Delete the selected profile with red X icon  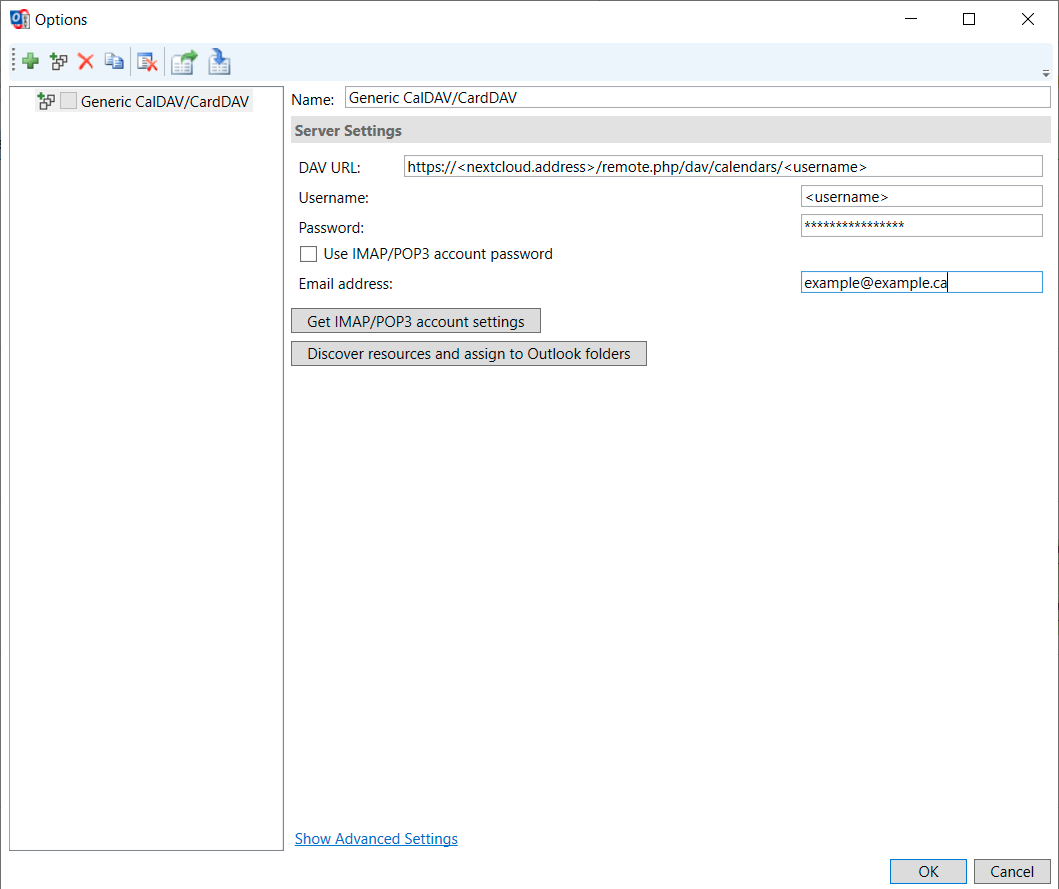pos(86,61)
